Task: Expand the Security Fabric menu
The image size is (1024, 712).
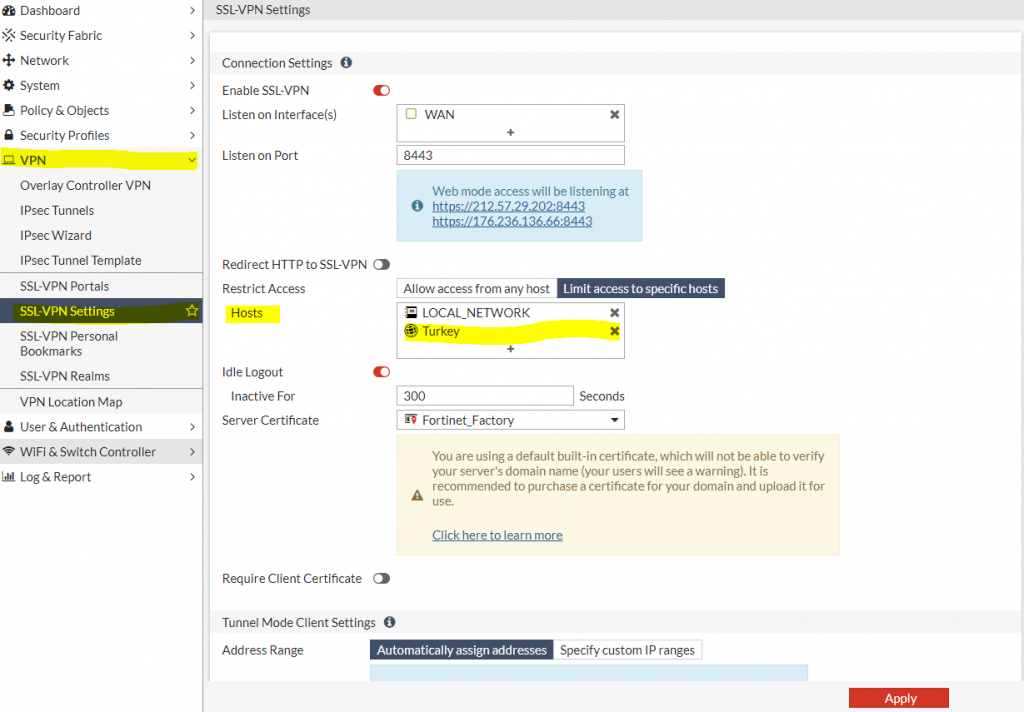Action: (100, 35)
